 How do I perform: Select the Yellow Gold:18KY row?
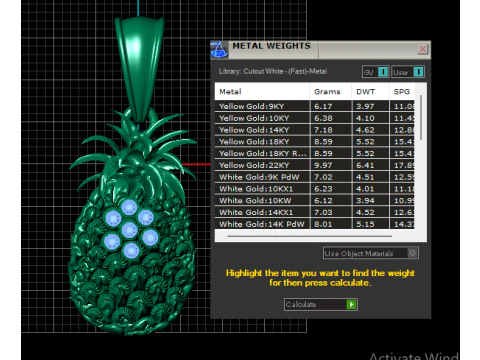pyautogui.click(x=315, y=142)
